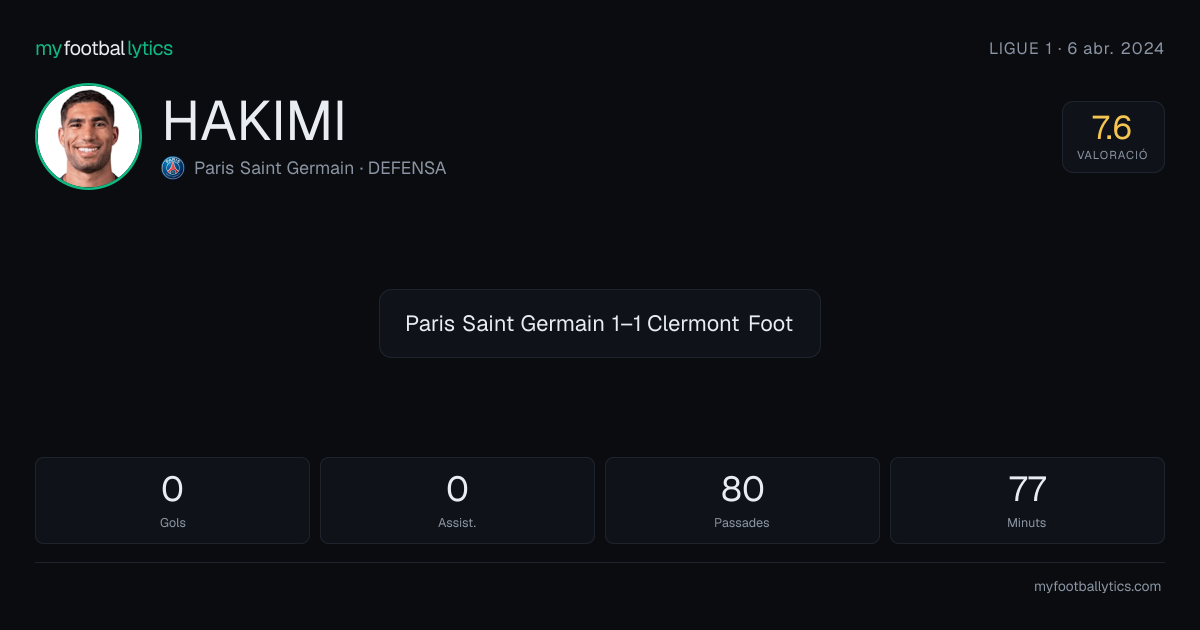The width and height of the screenshot is (1200, 630).
Task: Click the Clermont Foot team name
Action: [720, 324]
